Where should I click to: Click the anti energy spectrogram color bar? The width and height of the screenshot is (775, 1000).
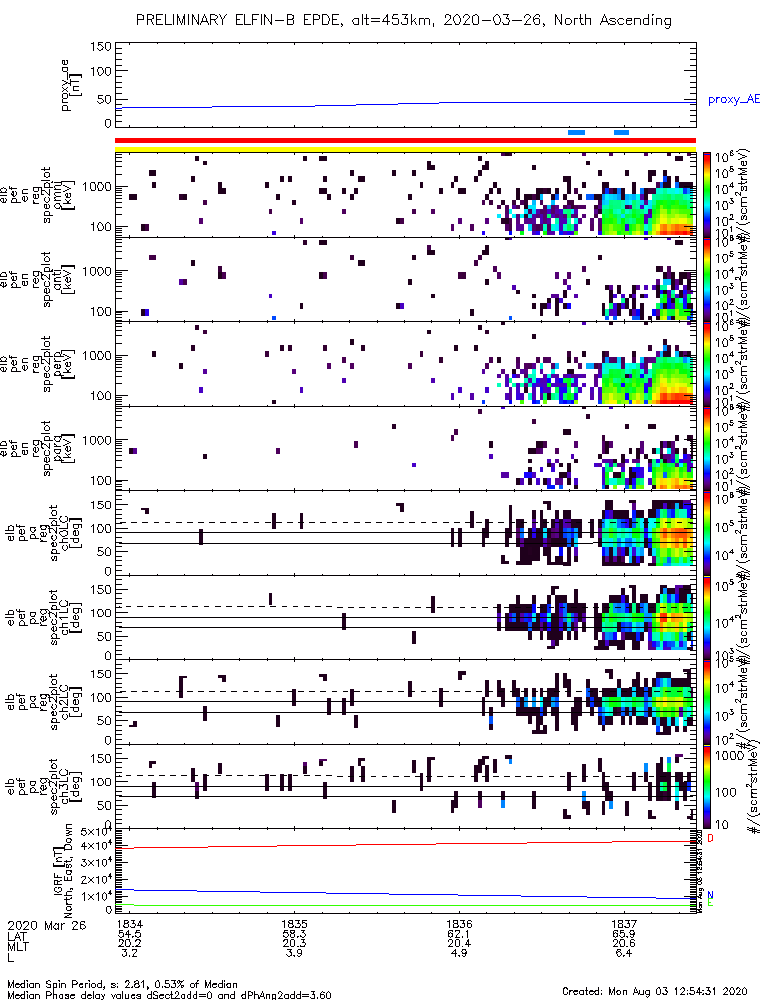707,279
